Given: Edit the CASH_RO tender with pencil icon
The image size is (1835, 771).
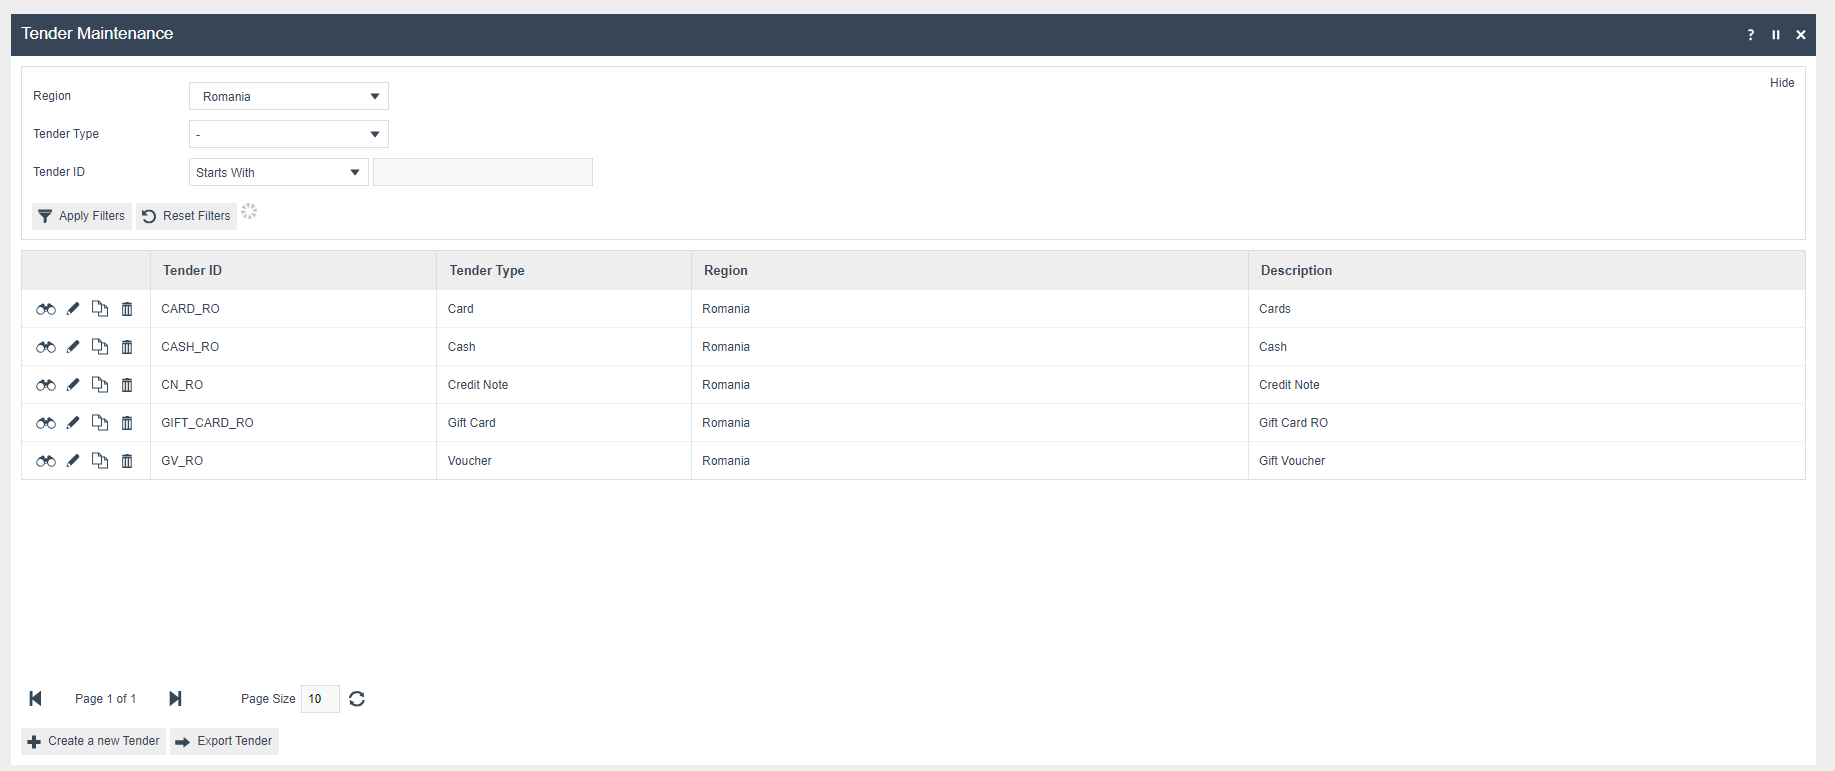Looking at the screenshot, I should point(73,347).
